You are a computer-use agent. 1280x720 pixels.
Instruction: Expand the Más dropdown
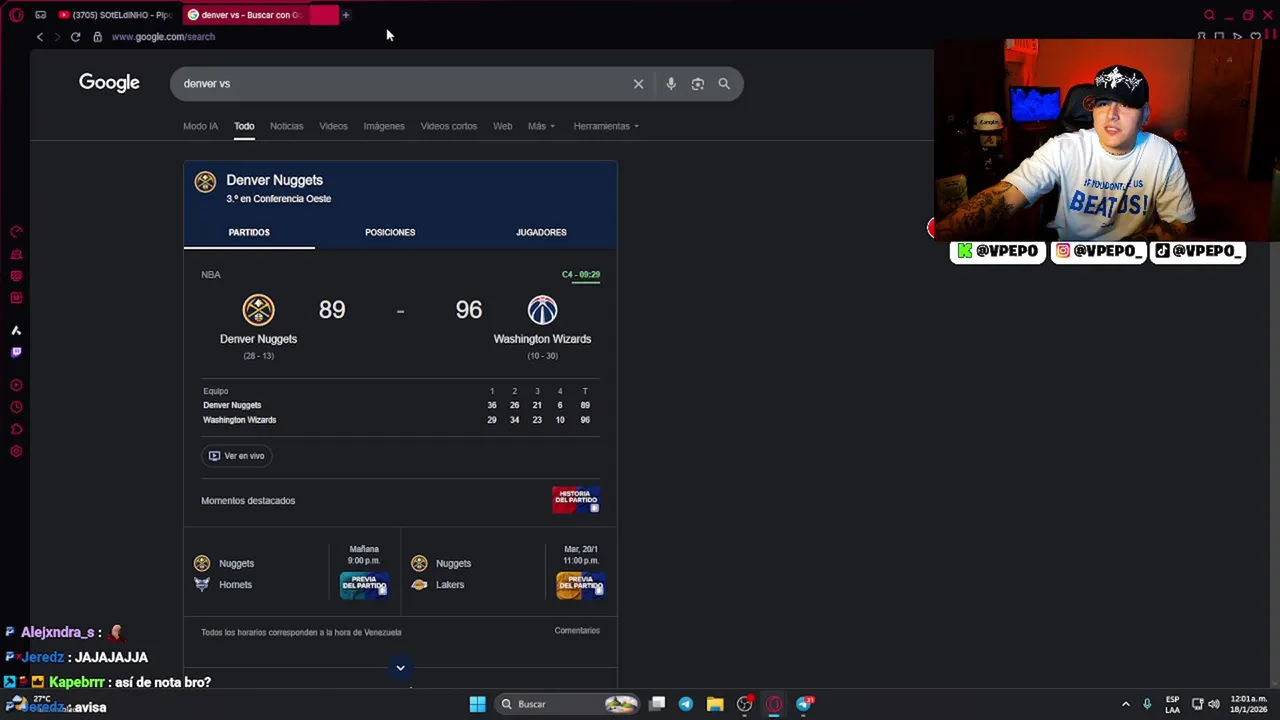541,126
